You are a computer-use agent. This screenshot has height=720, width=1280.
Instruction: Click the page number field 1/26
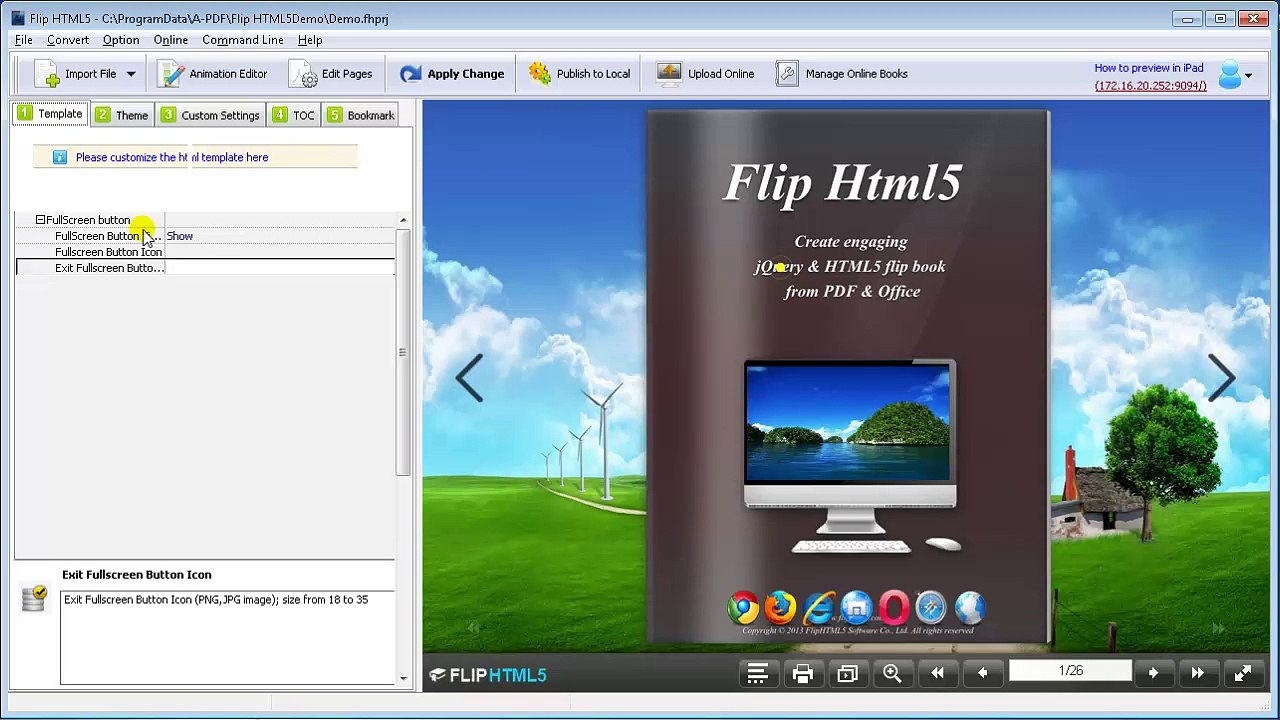(x=1070, y=671)
